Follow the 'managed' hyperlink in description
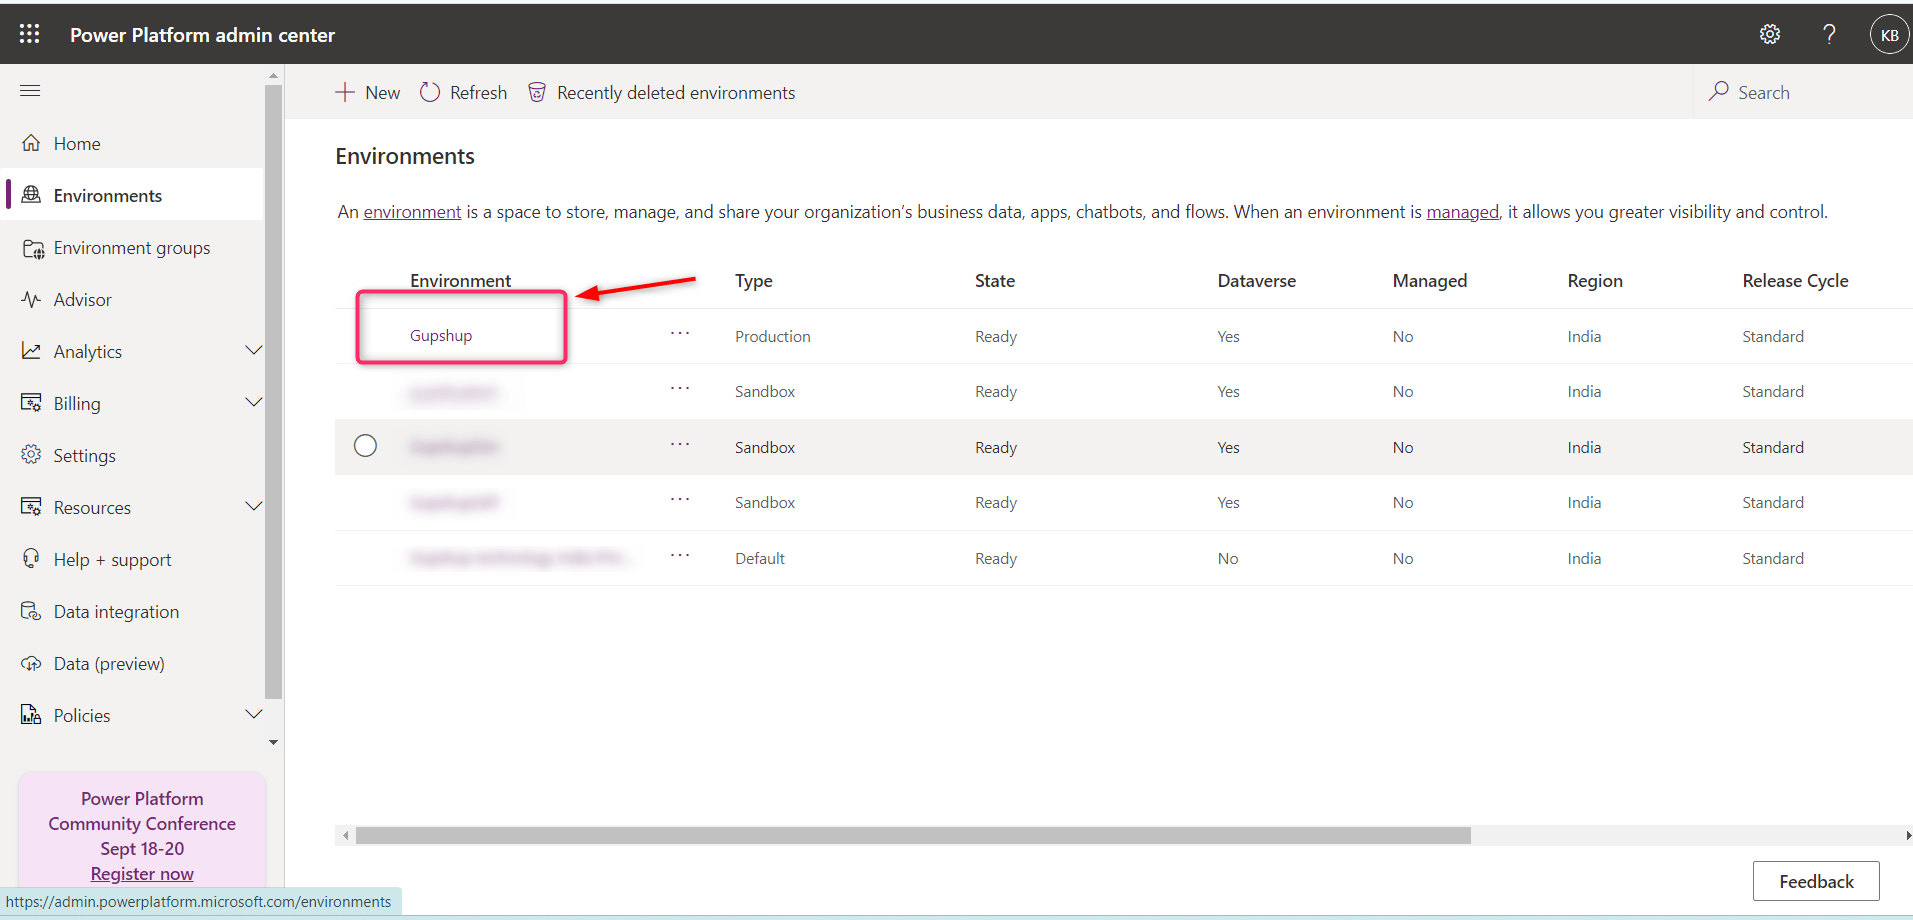 (1462, 212)
